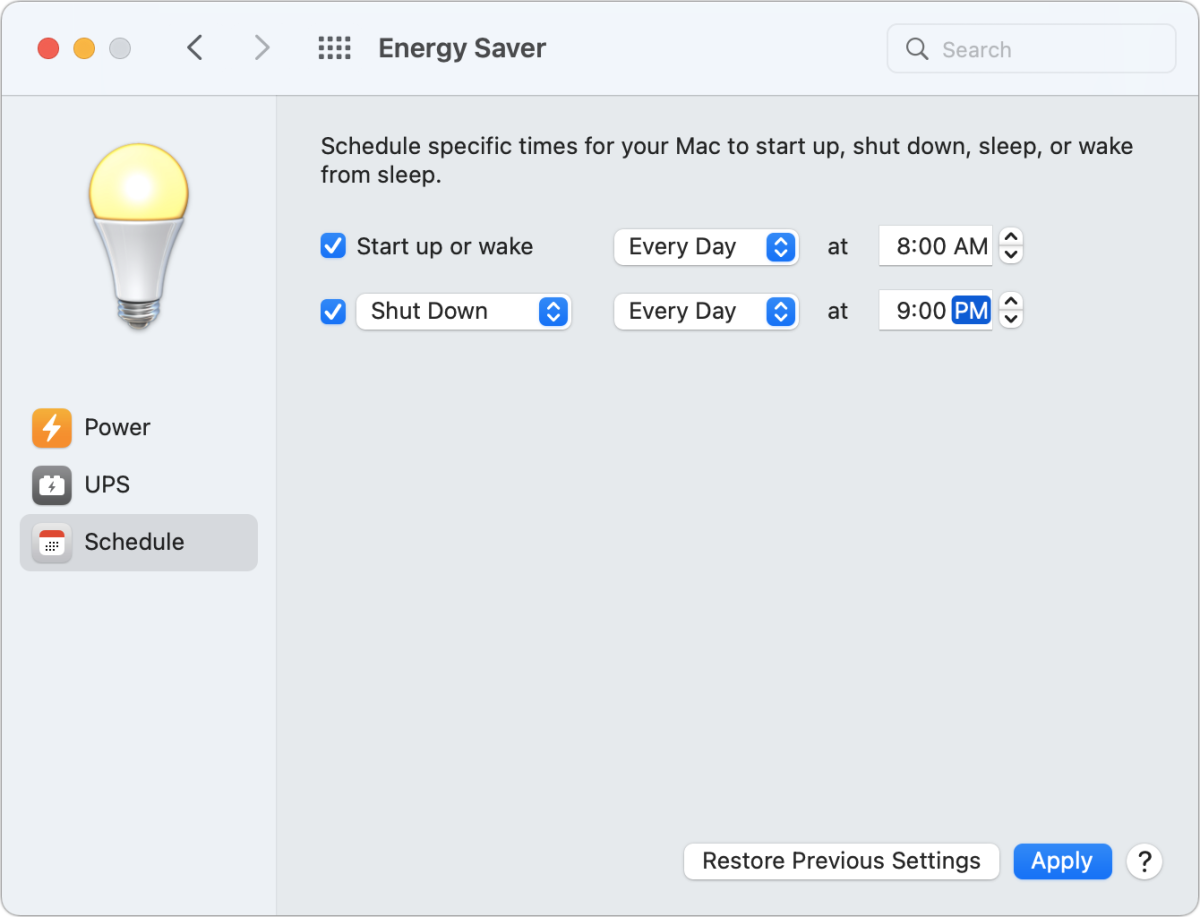This screenshot has width=1200, height=917.
Task: Switch to the Power pane
Action: click(x=117, y=427)
